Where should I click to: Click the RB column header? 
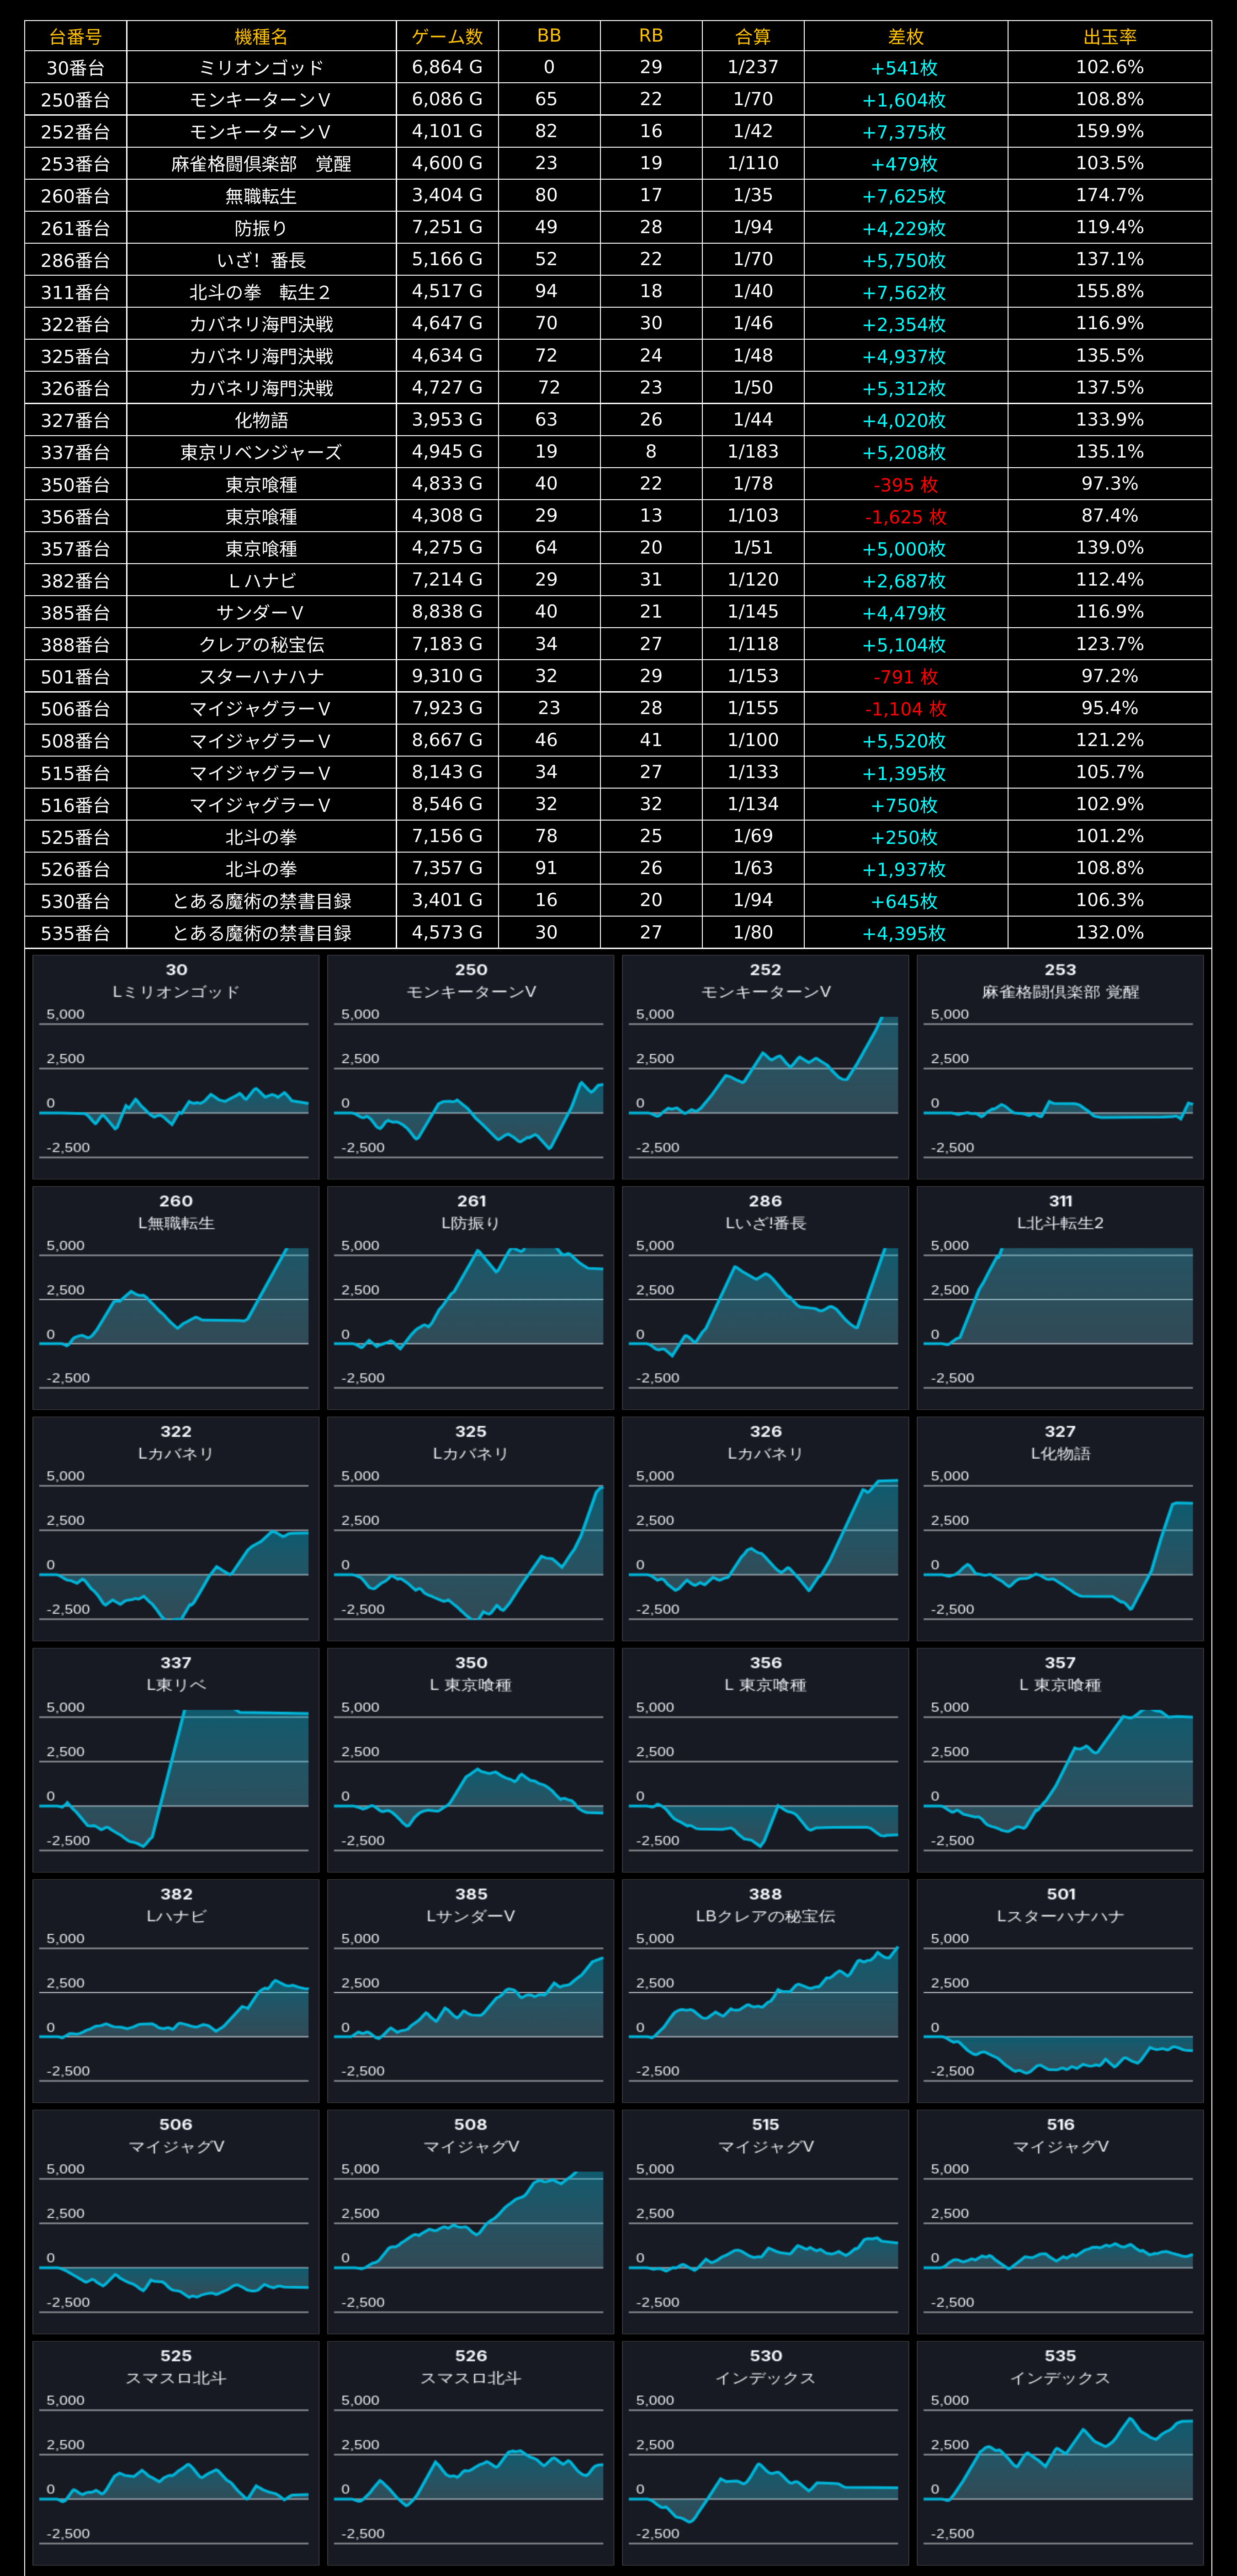coord(651,36)
